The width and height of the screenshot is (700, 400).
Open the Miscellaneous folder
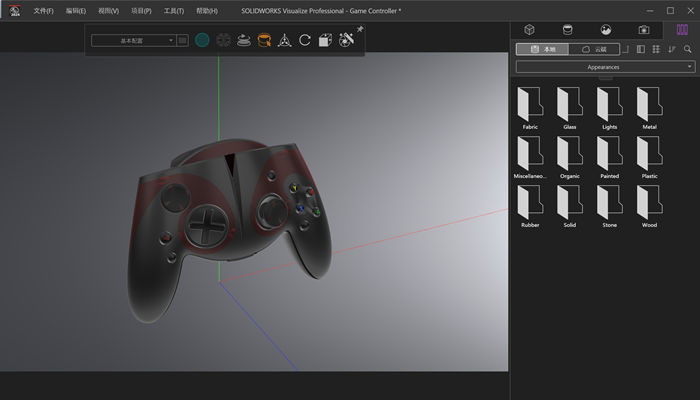(530, 157)
